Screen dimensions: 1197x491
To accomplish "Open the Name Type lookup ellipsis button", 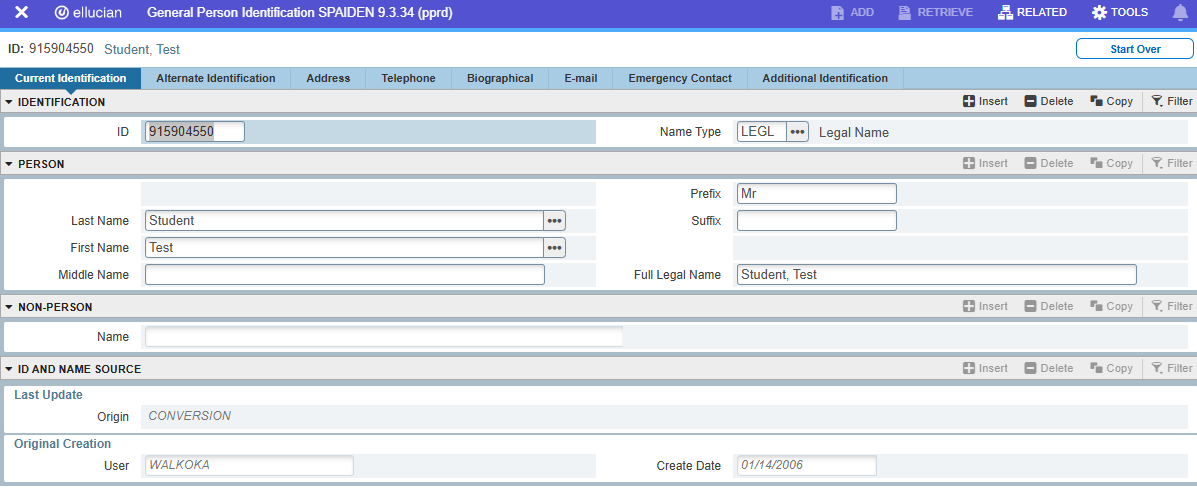I will pos(797,132).
